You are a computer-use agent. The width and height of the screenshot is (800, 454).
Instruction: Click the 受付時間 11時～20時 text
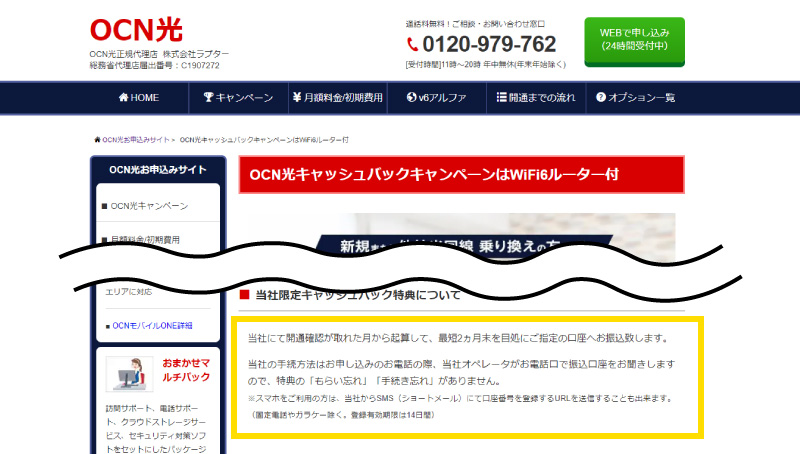[x=485, y=65]
